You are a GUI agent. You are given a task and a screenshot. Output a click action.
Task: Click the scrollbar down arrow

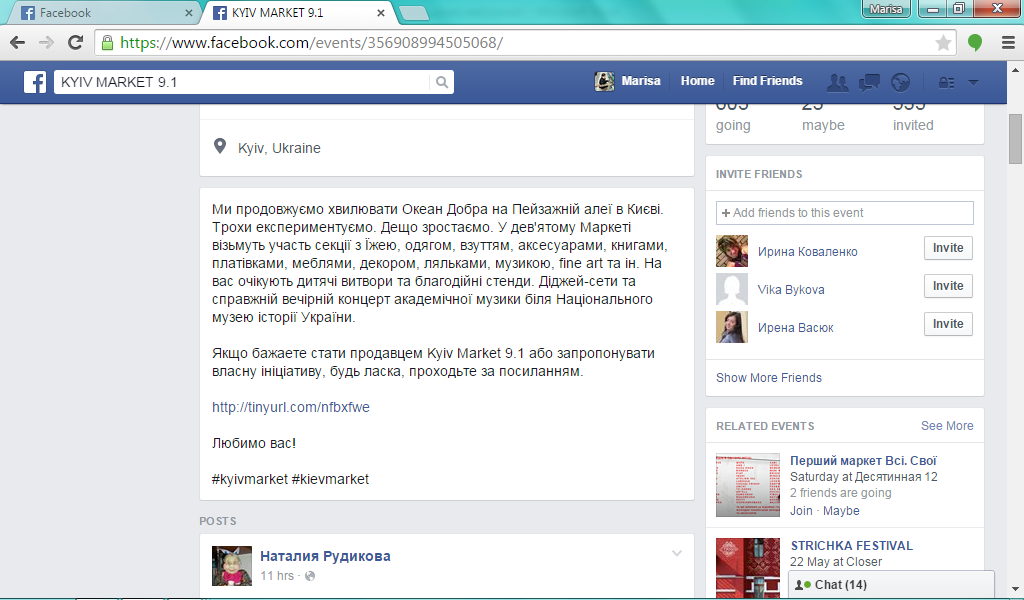[1016, 590]
